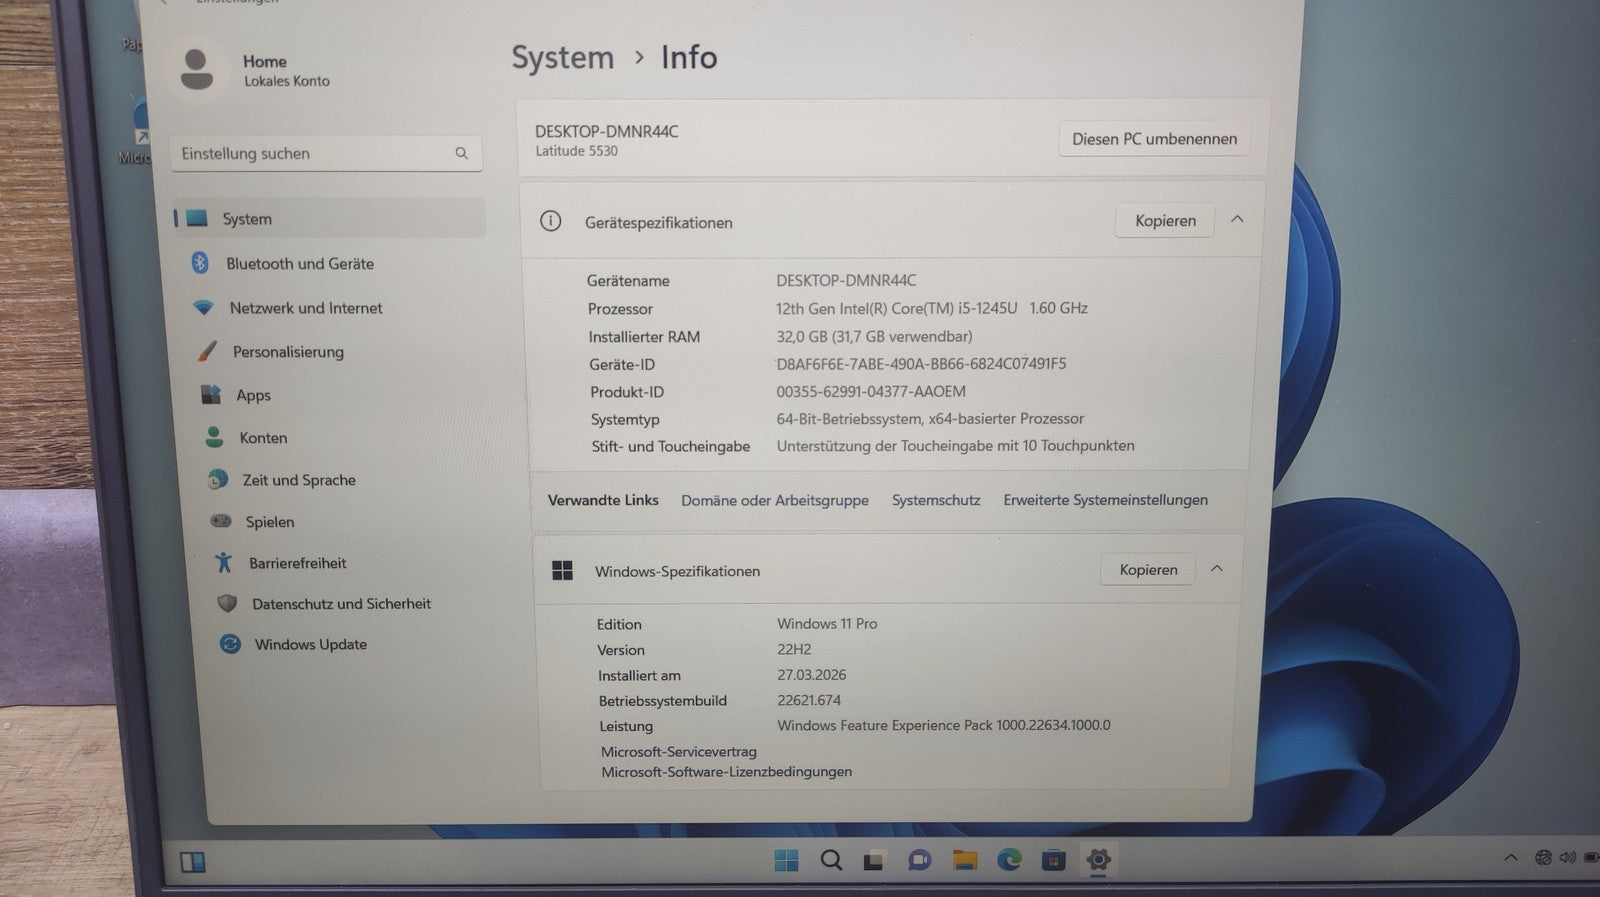1600x897 pixels.
Task: Click the user avatar icon
Action: click(x=197, y=69)
